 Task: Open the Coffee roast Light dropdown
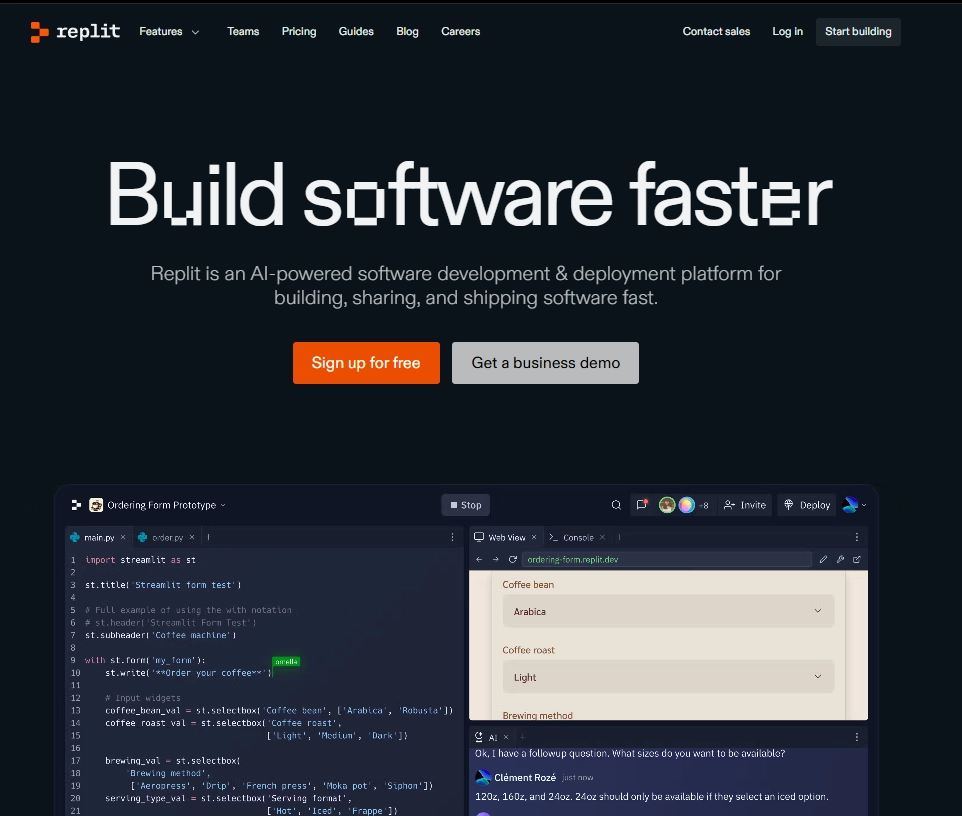pyautogui.click(x=668, y=677)
